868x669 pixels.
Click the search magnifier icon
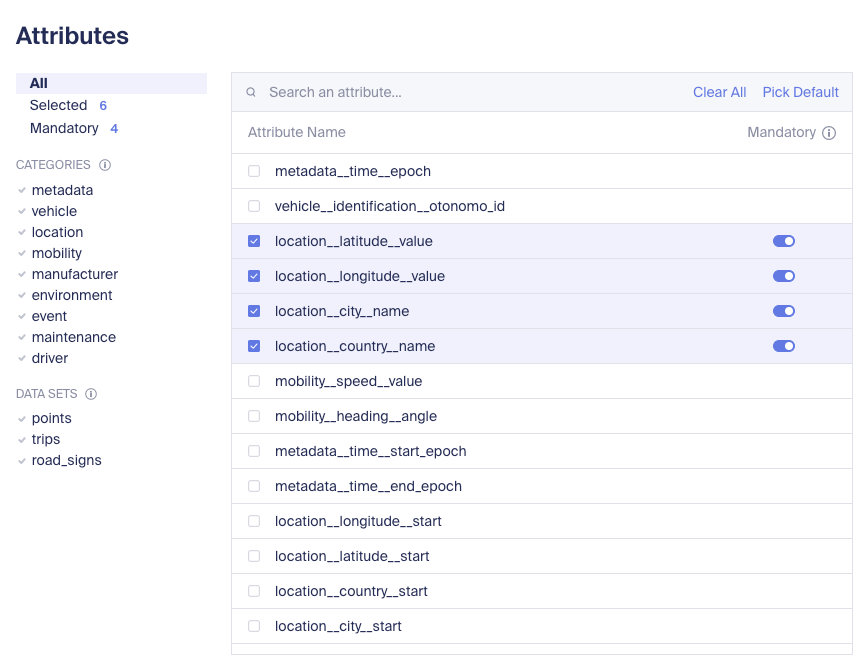[251, 92]
